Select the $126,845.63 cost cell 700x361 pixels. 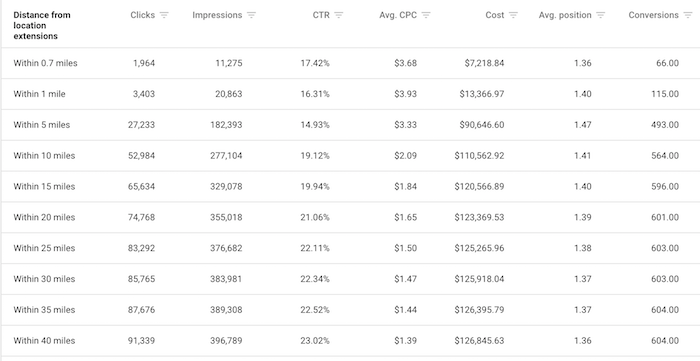point(479,340)
